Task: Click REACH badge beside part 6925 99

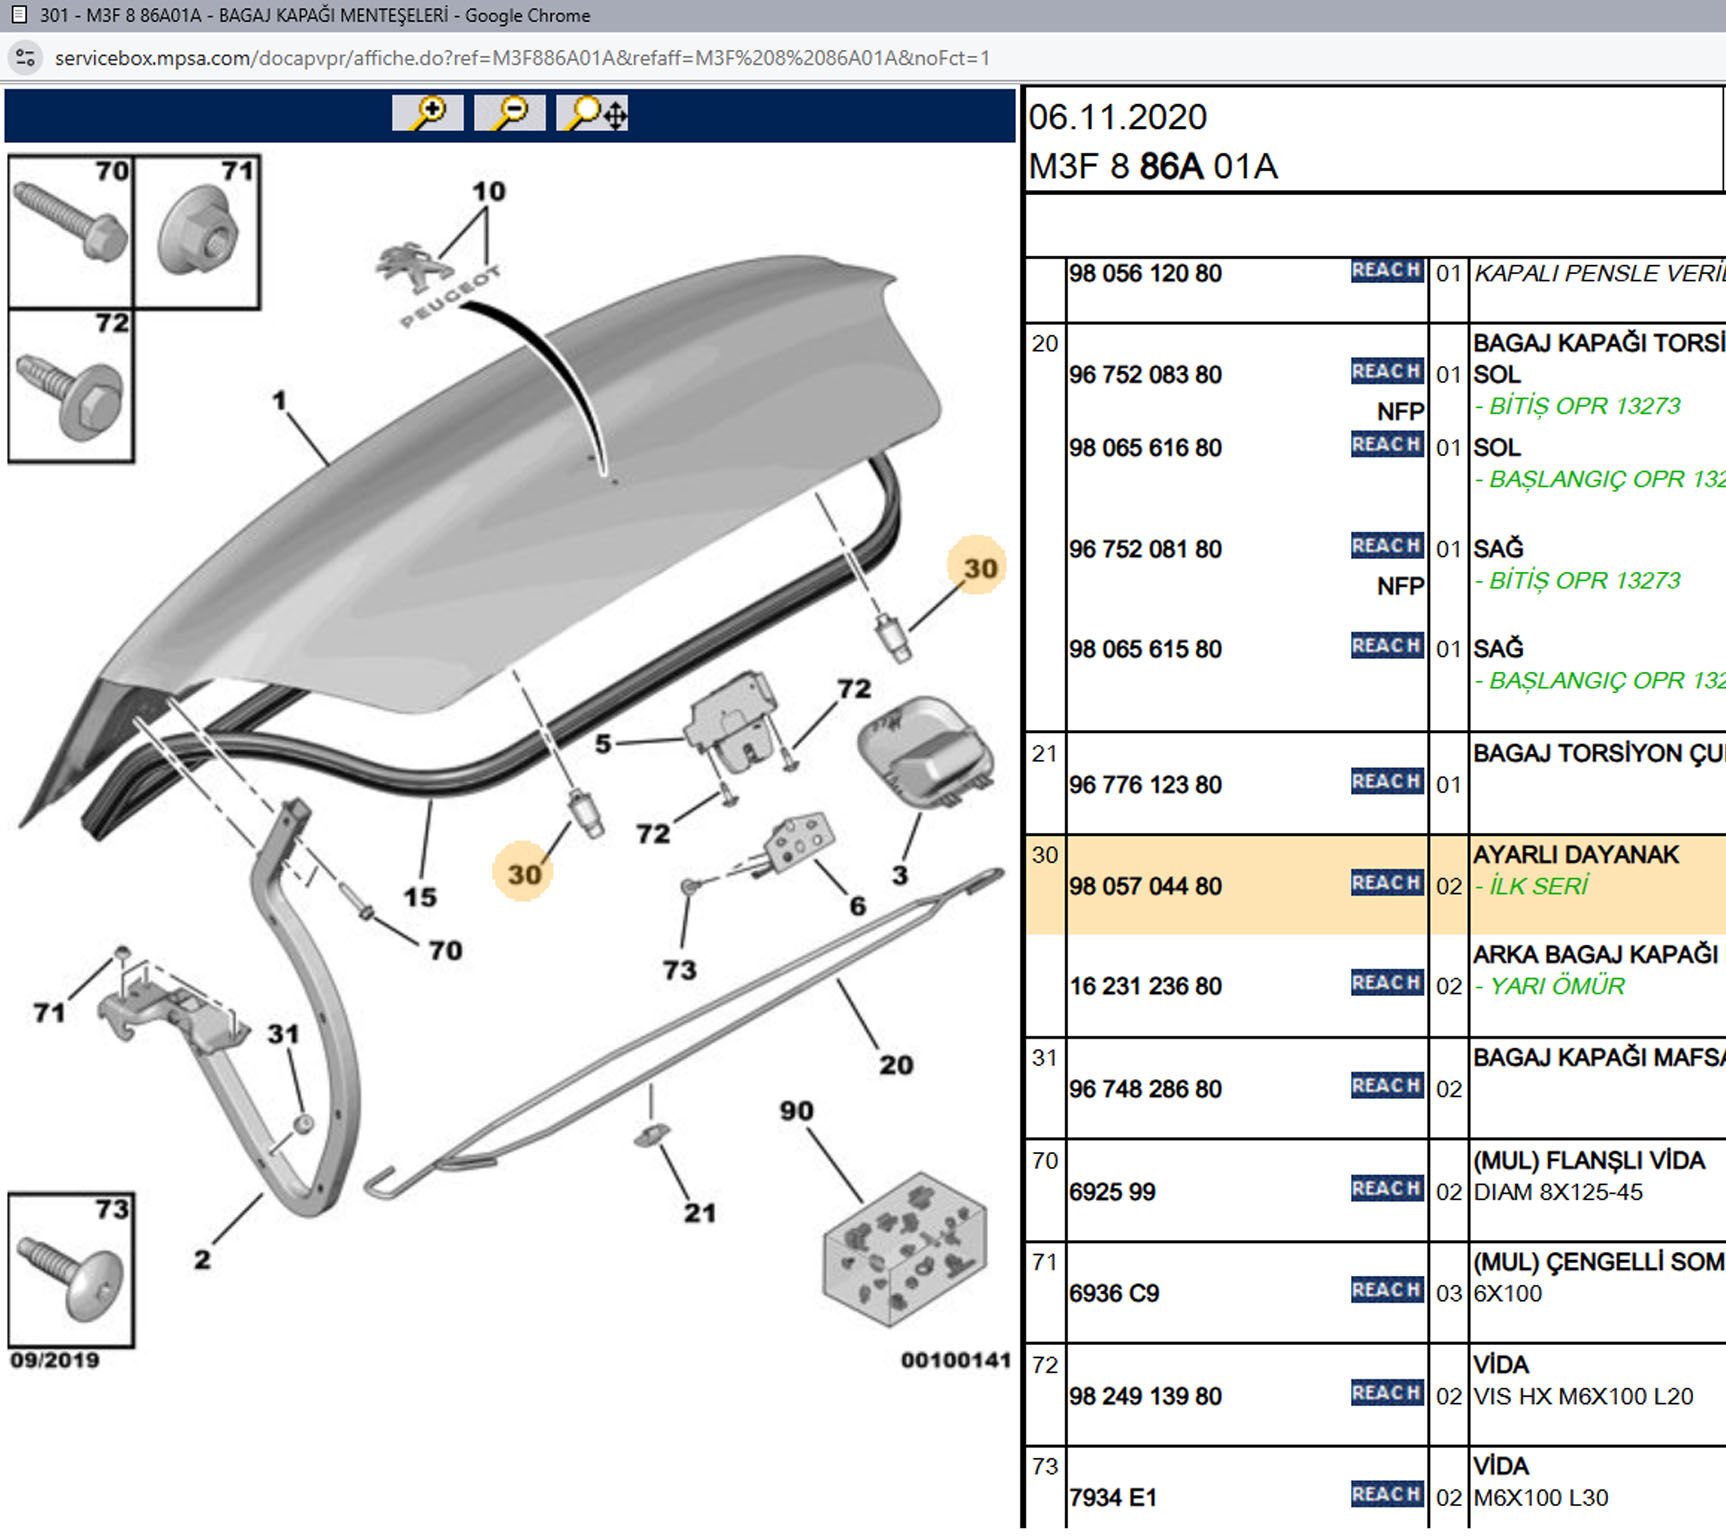Action: click(1386, 1189)
